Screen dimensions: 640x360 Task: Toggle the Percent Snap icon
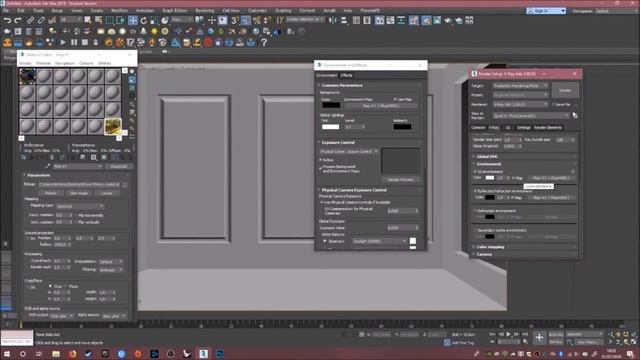(257, 20)
